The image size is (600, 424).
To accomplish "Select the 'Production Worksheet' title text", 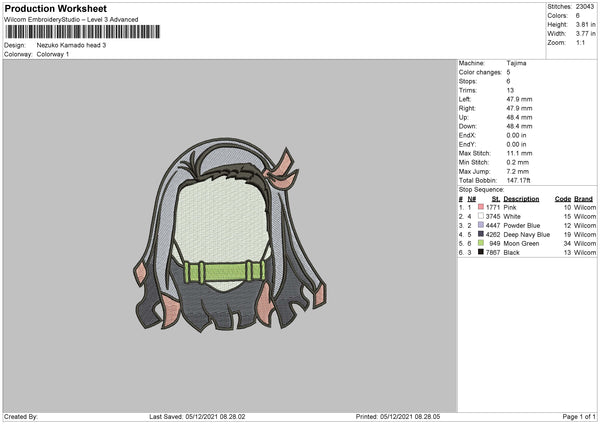I will pos(55,8).
